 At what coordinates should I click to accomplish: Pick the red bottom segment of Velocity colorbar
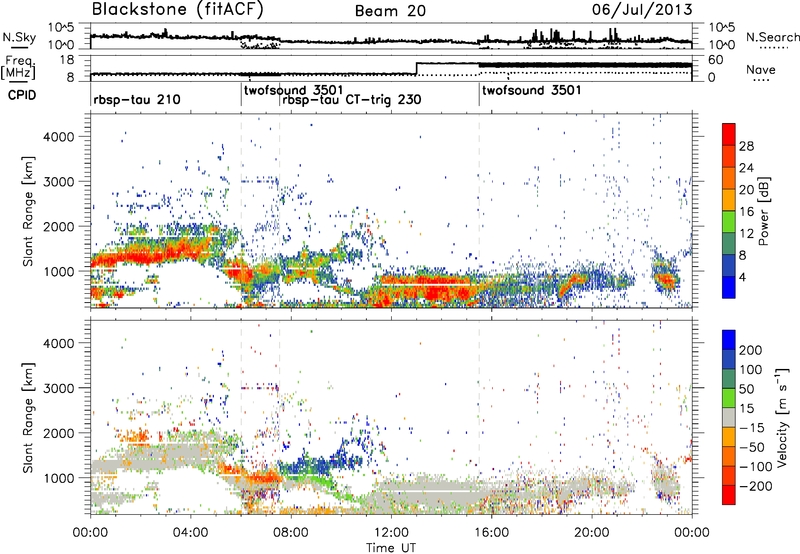(729, 495)
